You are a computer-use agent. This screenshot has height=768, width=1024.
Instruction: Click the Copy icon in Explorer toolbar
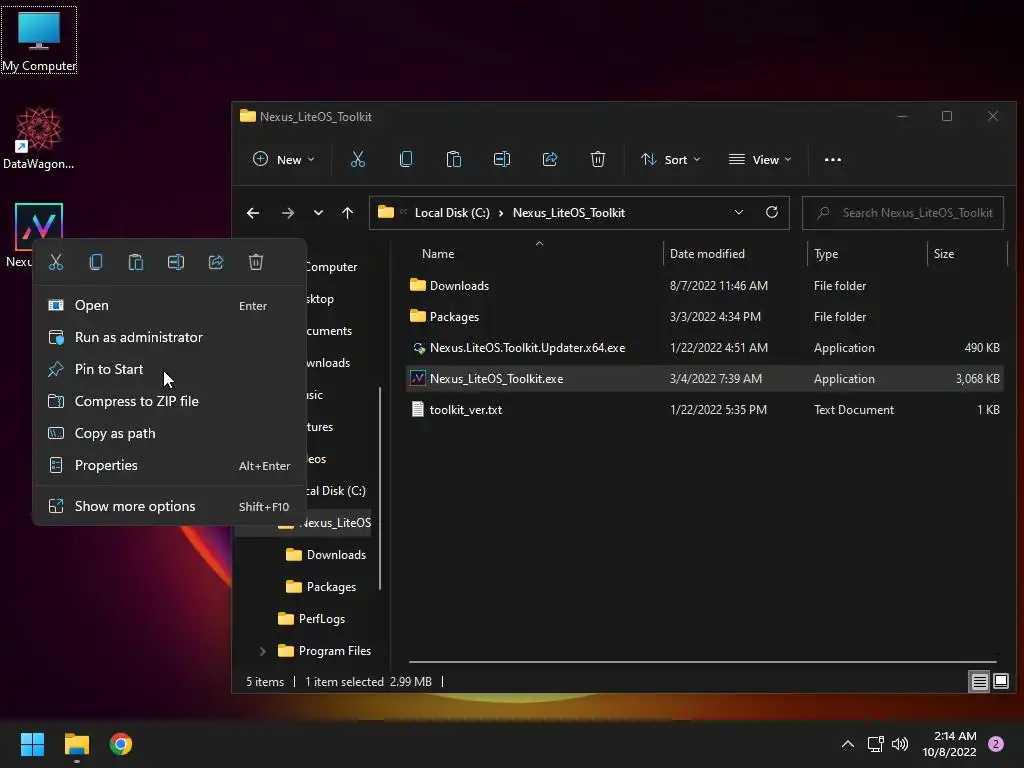click(x=406, y=159)
